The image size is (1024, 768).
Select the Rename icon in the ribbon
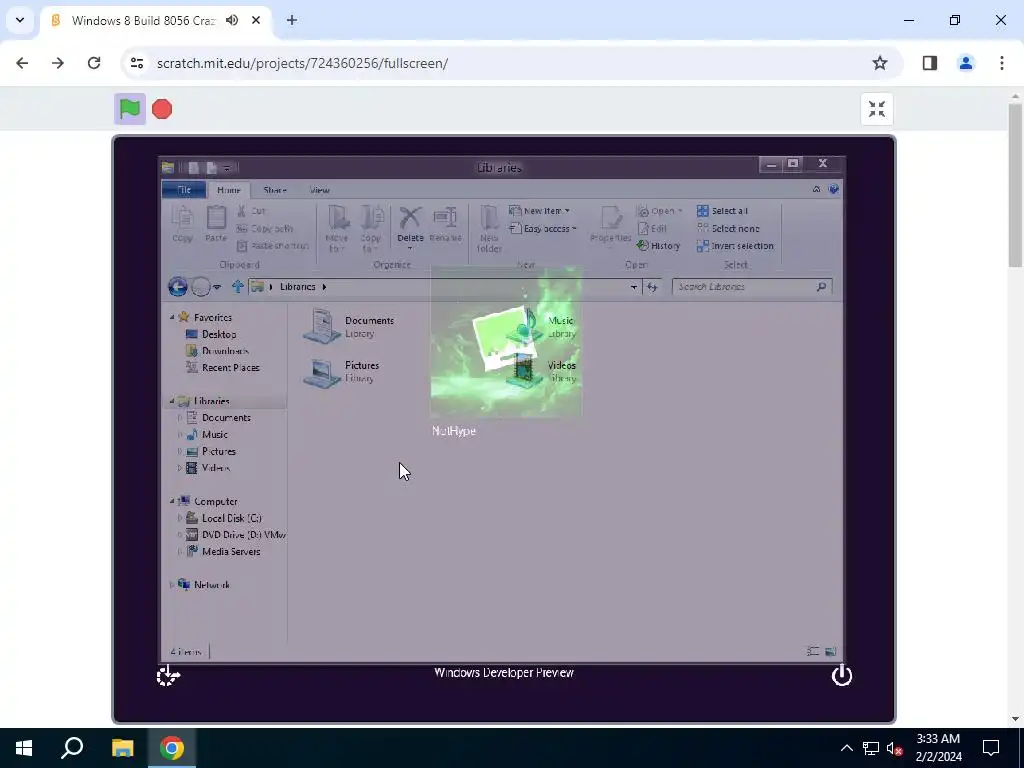pos(445,224)
